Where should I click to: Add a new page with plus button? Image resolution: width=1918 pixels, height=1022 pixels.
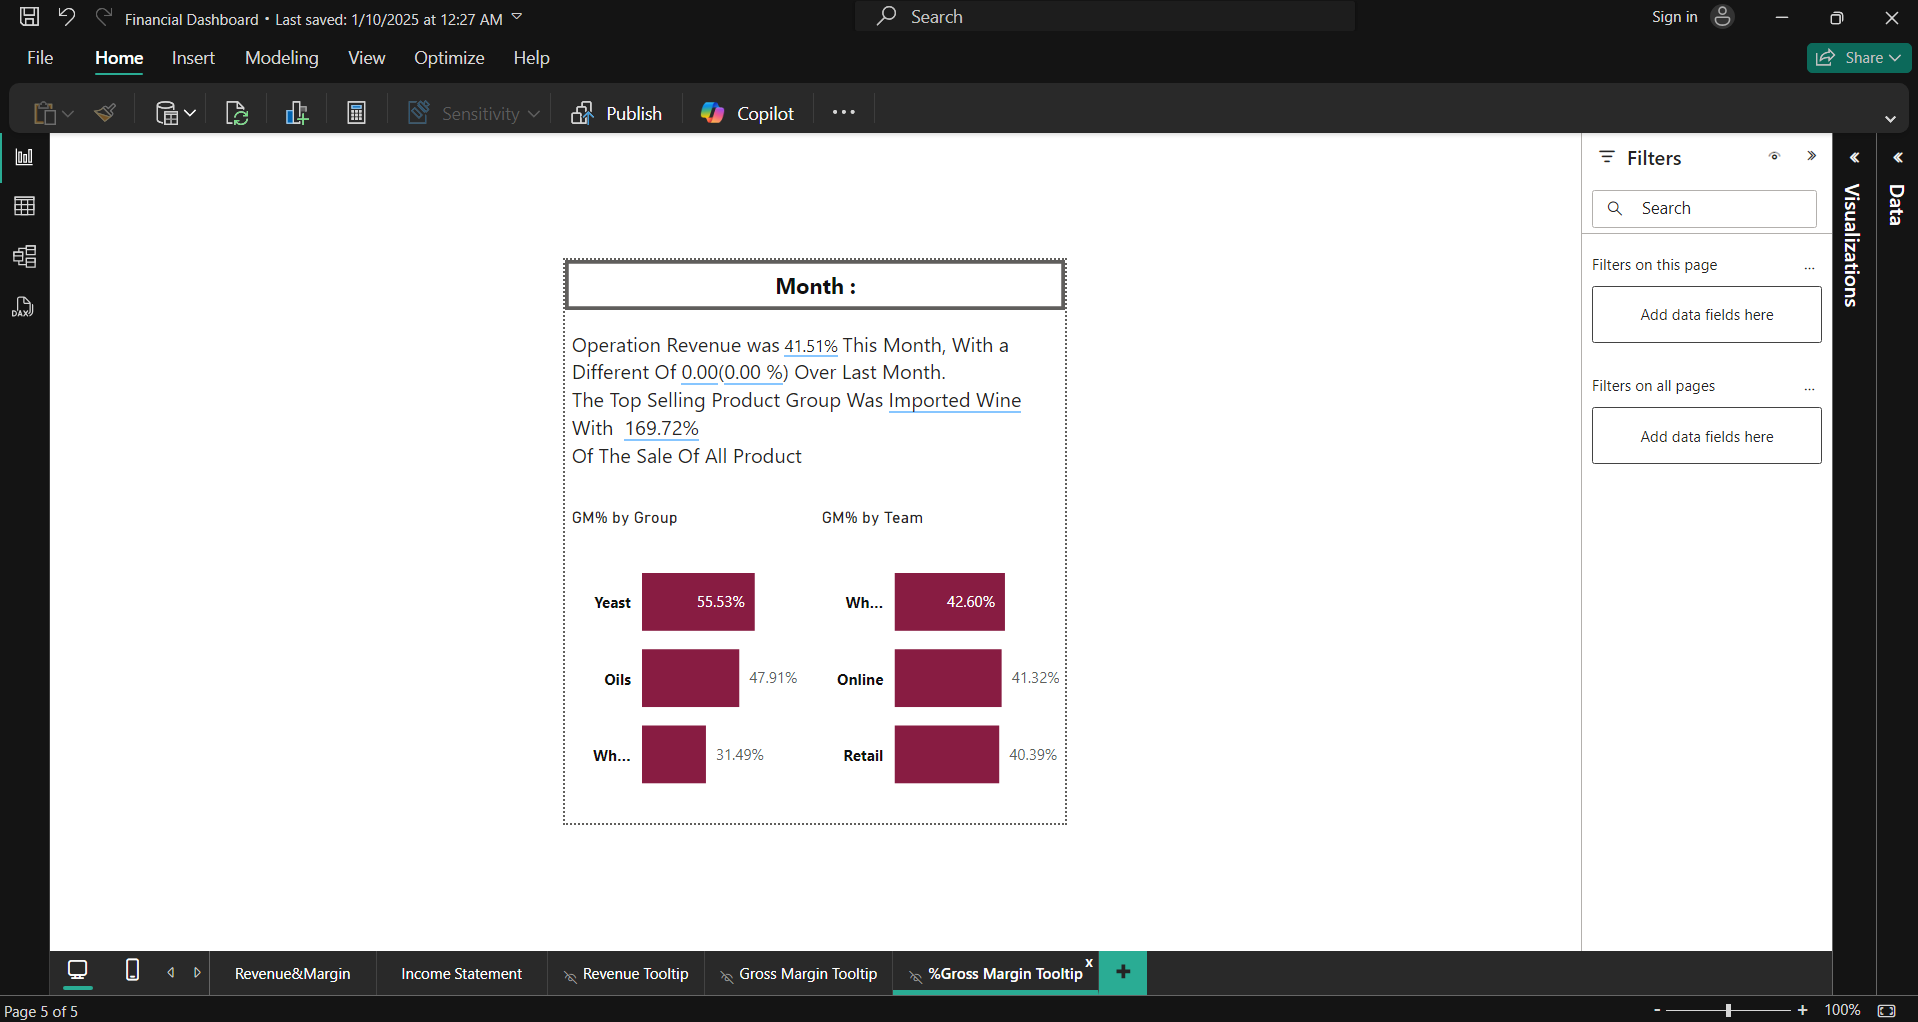click(1123, 972)
